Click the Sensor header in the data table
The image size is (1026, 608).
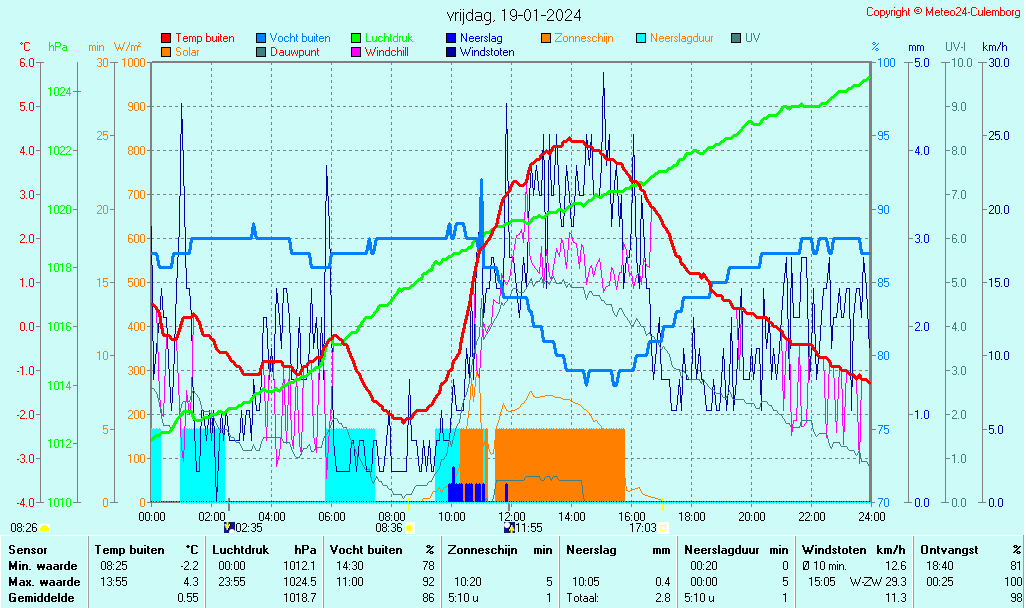point(27,549)
